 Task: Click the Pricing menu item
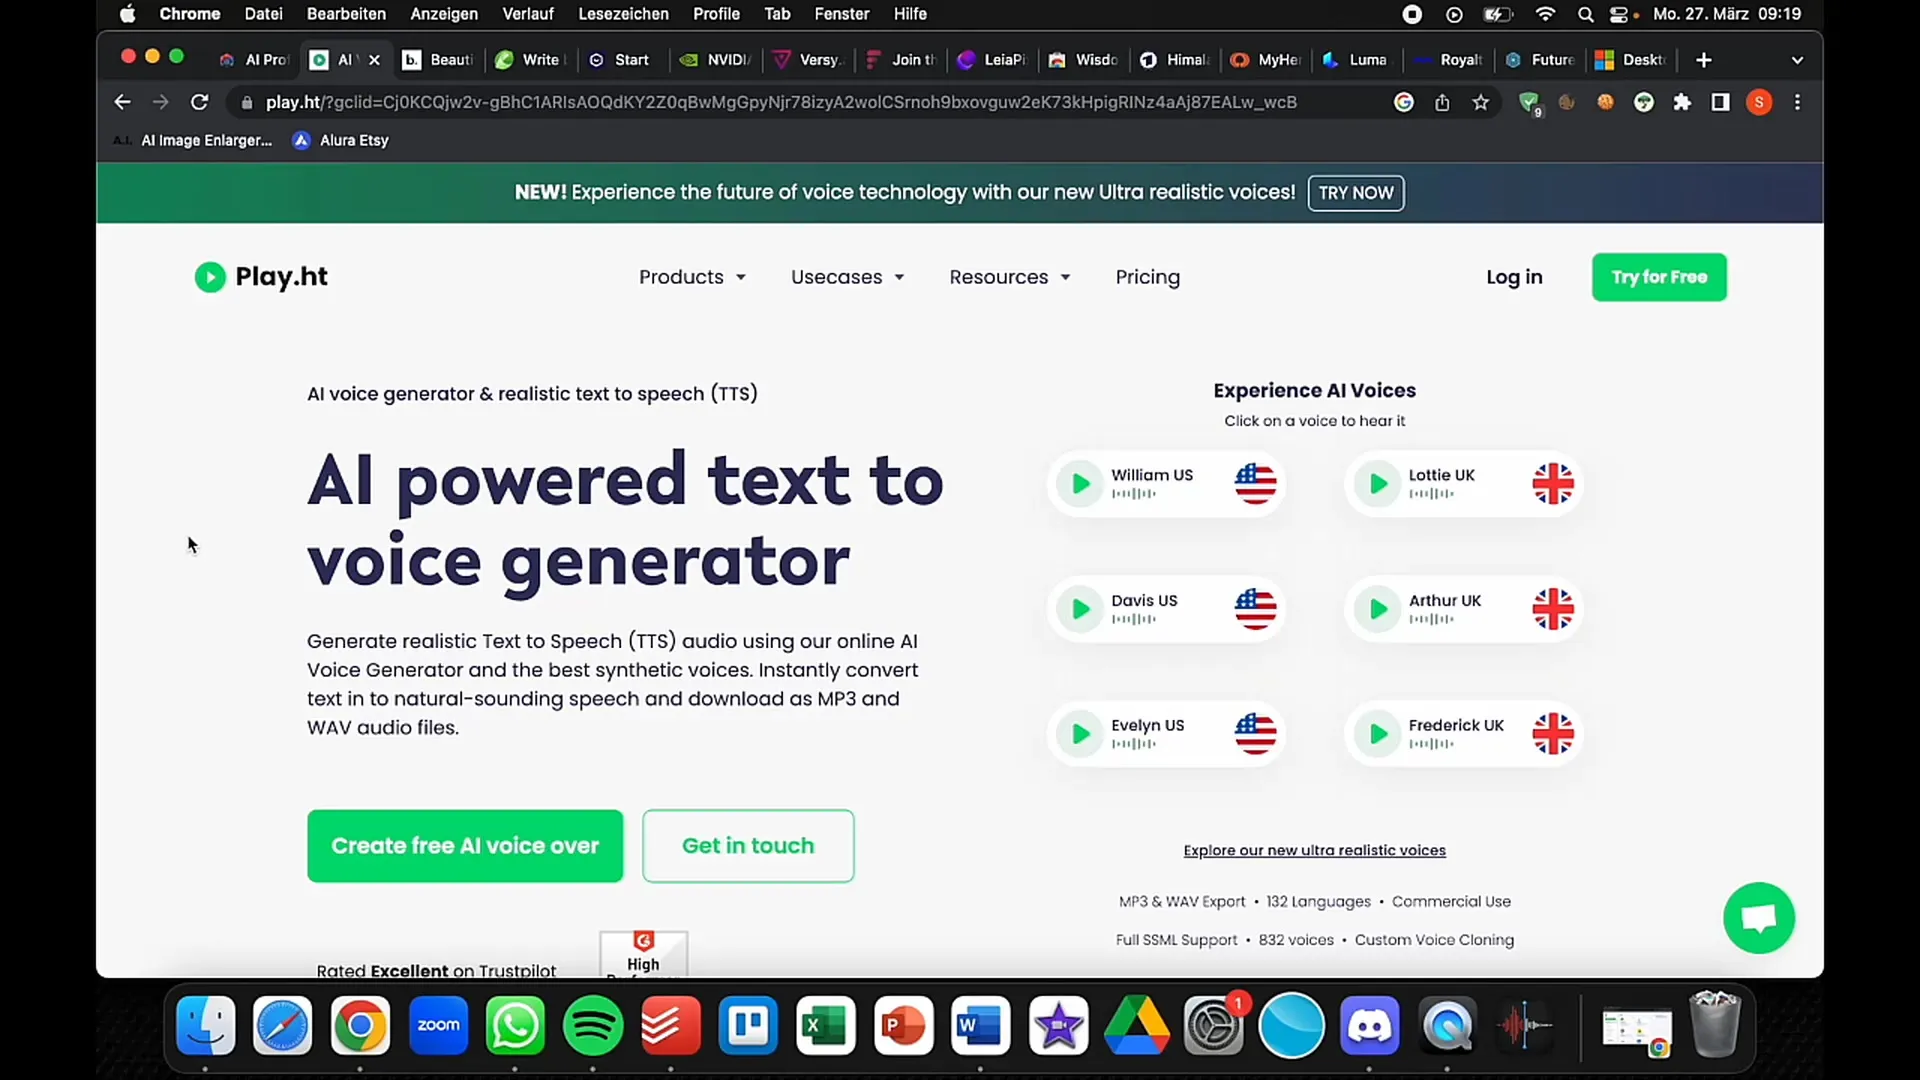pyautogui.click(x=1147, y=277)
